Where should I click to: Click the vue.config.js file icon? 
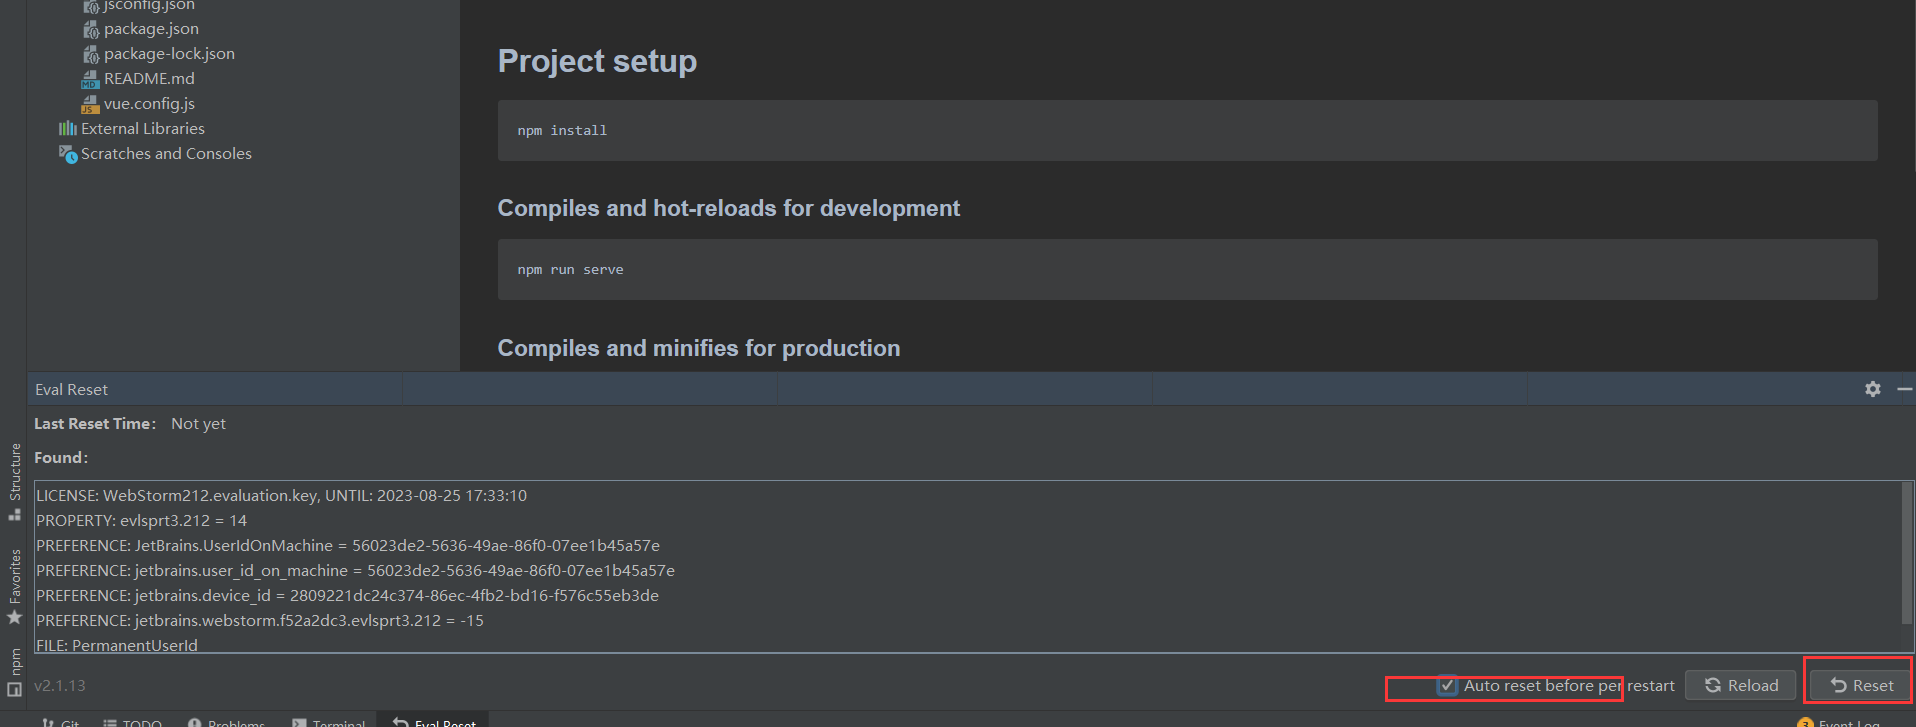pos(91,104)
